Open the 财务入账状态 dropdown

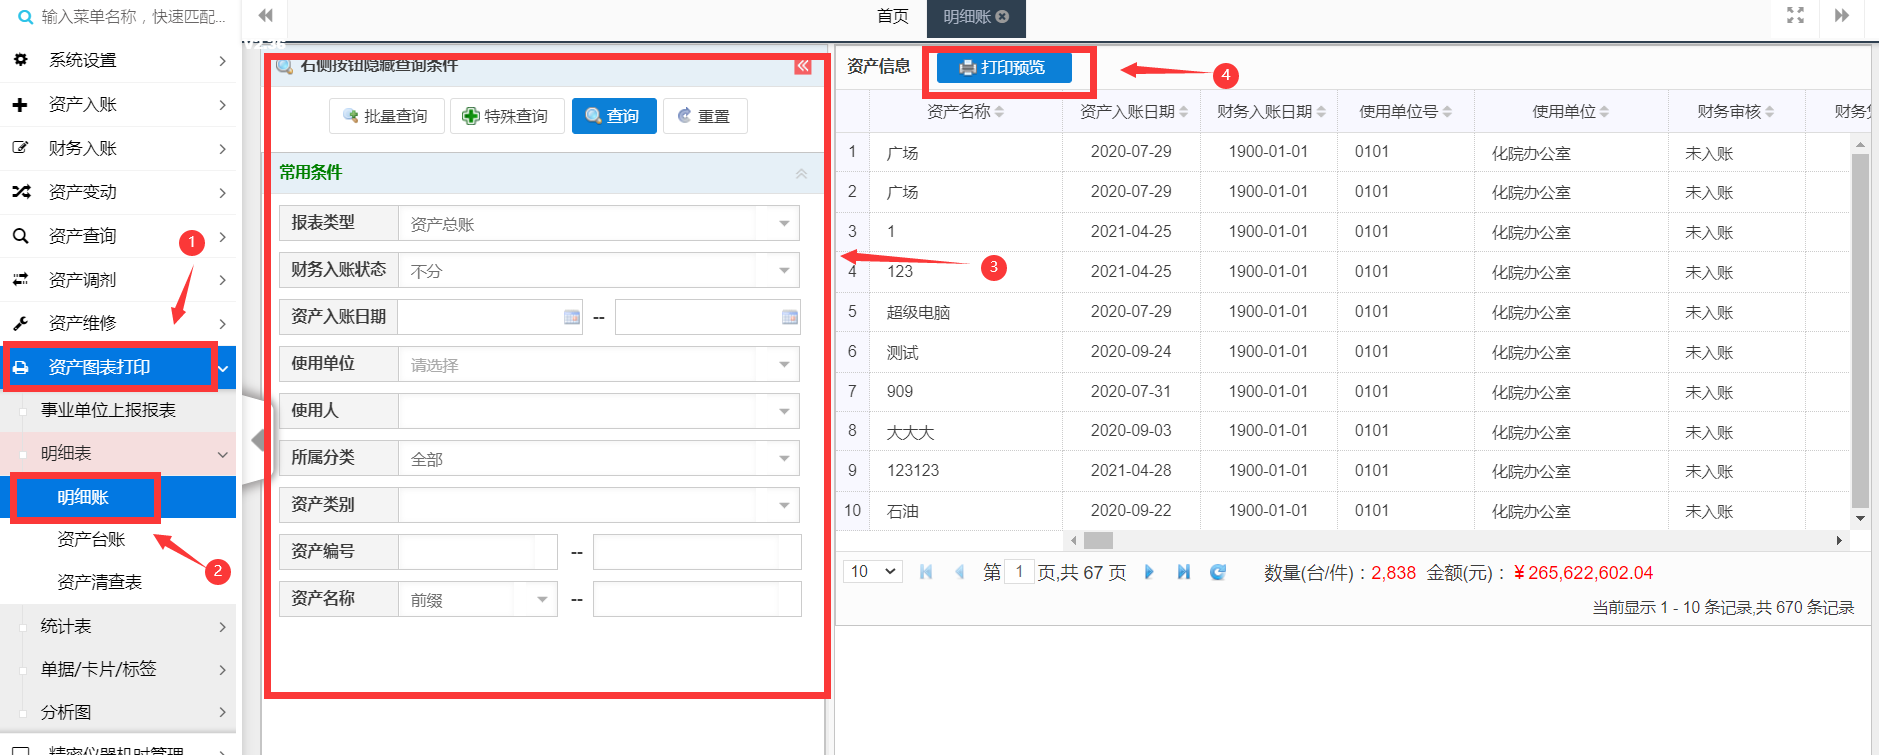[x=784, y=270]
